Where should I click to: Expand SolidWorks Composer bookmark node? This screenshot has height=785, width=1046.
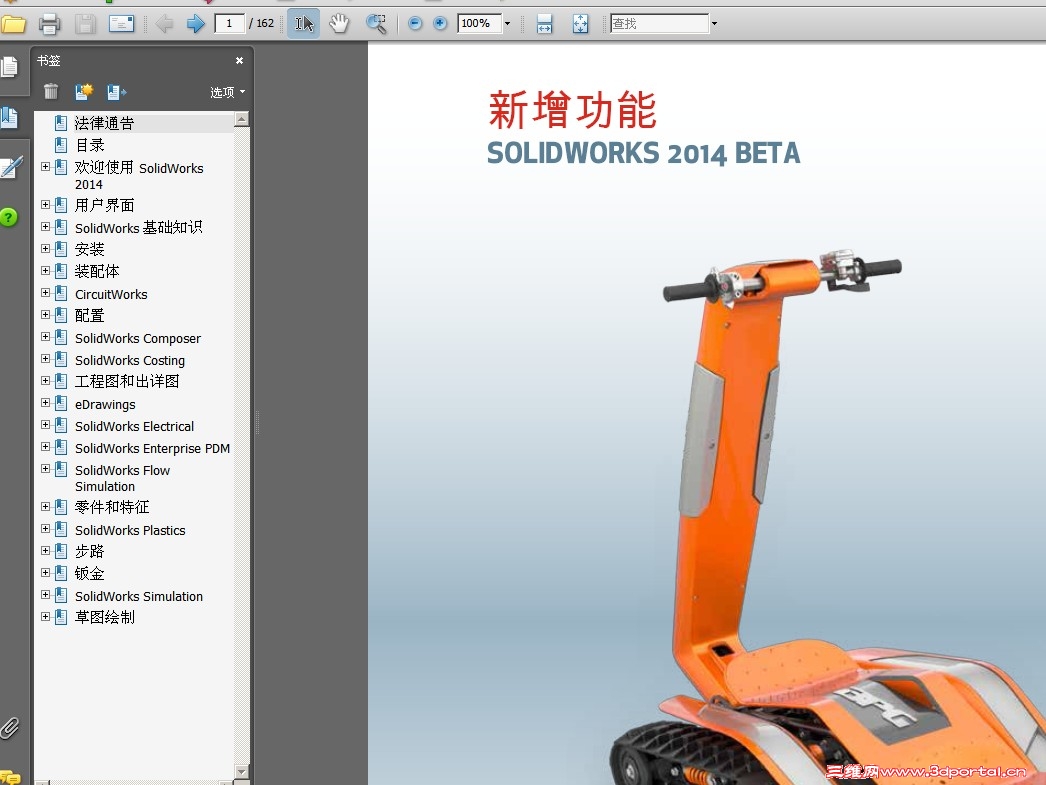pyautogui.click(x=45, y=337)
